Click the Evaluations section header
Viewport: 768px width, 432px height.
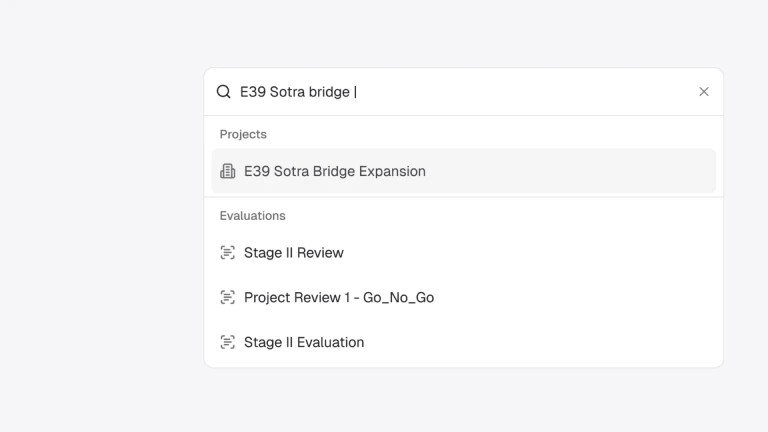click(253, 216)
